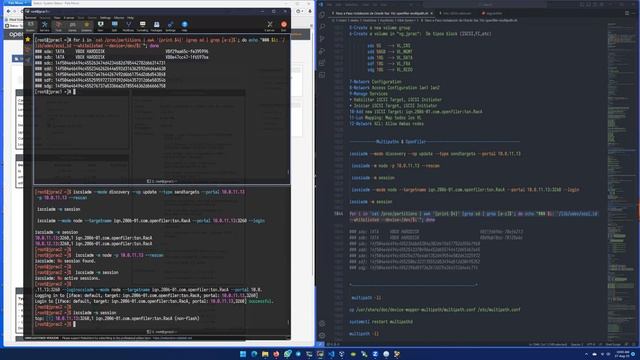Open Extensions in VS Code activity bar
The width and height of the screenshot is (640, 360).
322,63
